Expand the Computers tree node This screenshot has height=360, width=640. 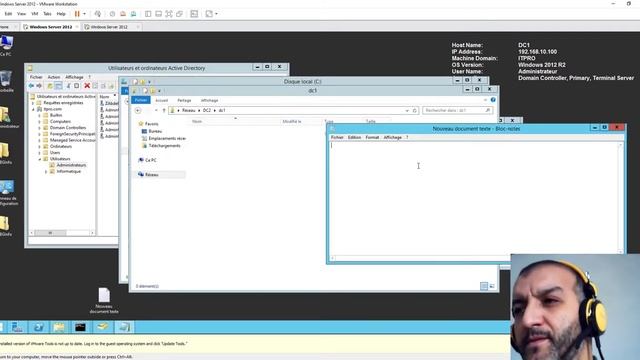tap(40, 122)
